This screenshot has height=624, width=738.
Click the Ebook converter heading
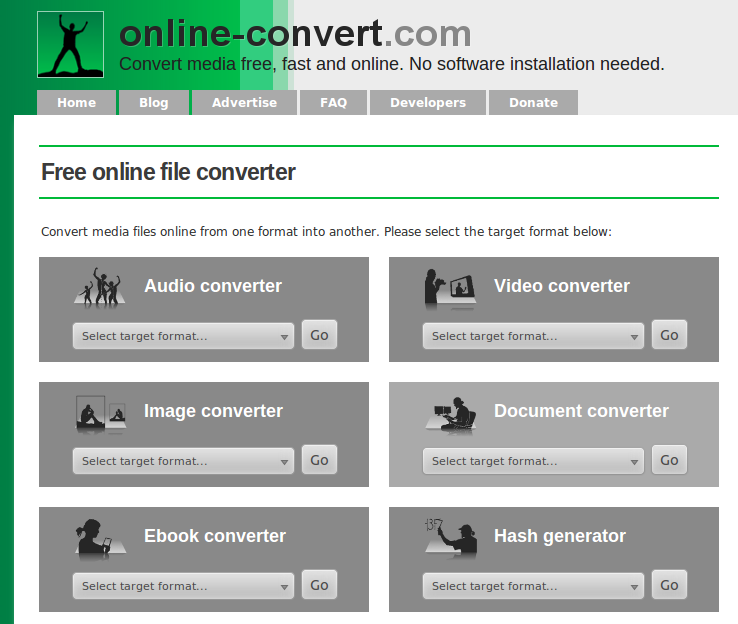215,536
